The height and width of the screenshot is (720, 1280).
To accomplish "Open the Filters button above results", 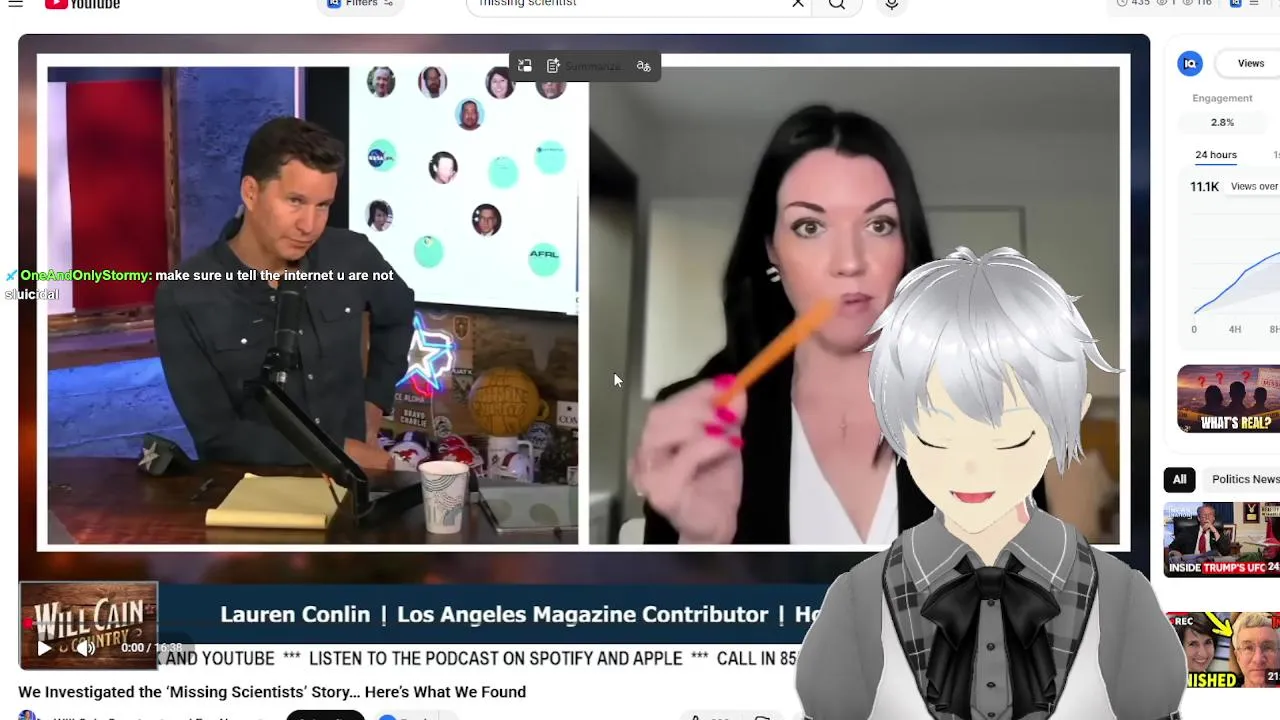I will point(361,4).
